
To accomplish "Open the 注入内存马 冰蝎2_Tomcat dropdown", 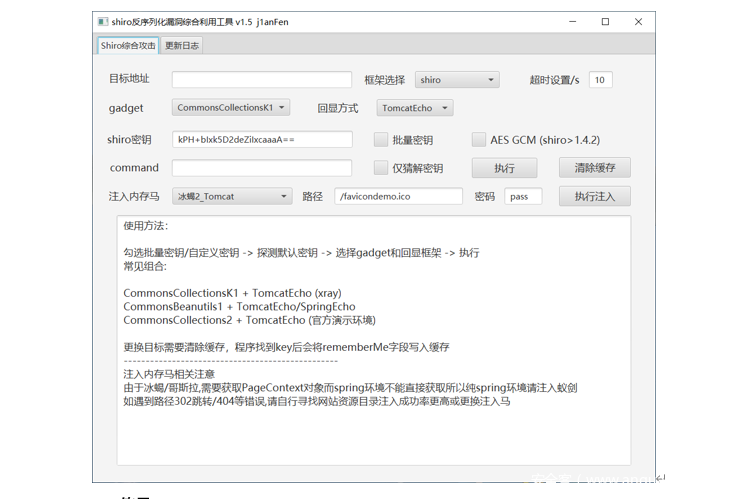I will 232,196.
